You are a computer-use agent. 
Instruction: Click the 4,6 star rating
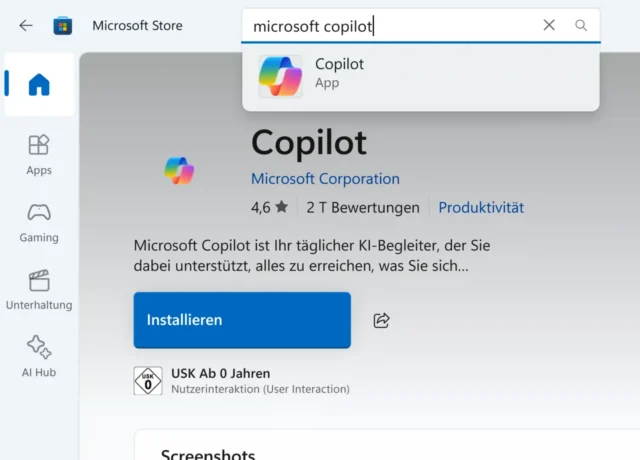269,208
